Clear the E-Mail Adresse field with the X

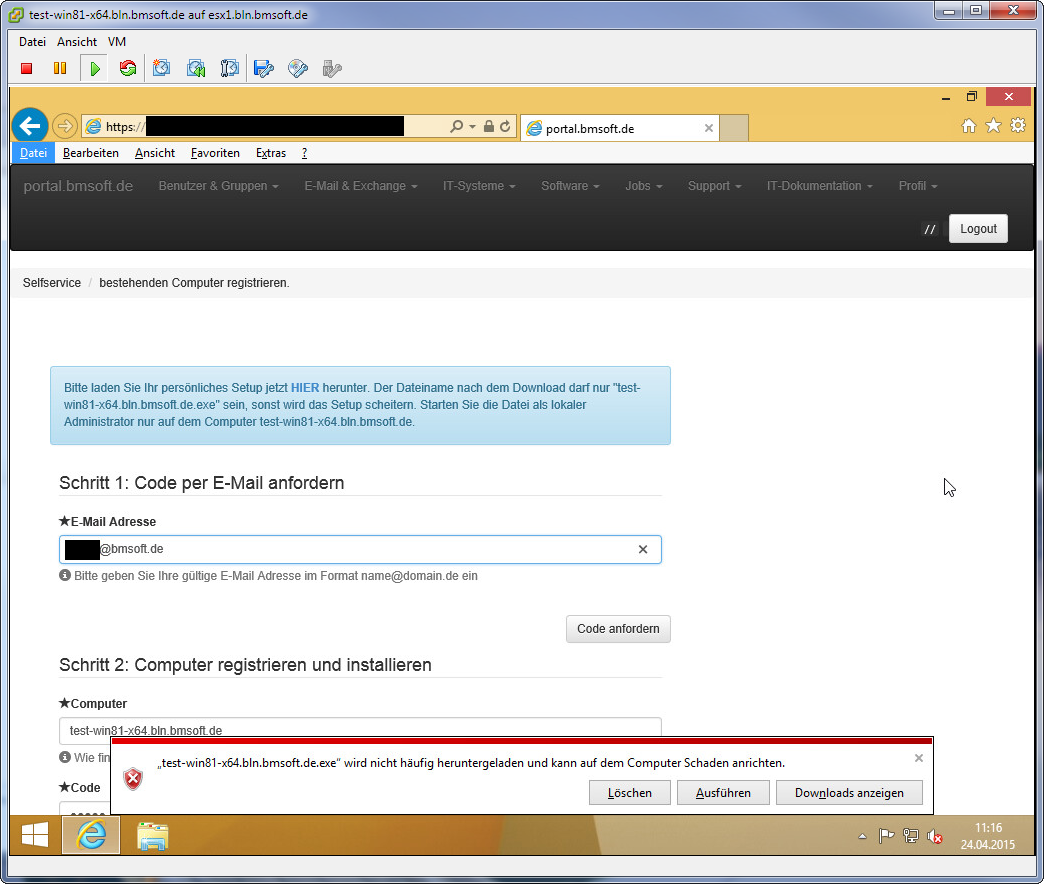click(643, 549)
